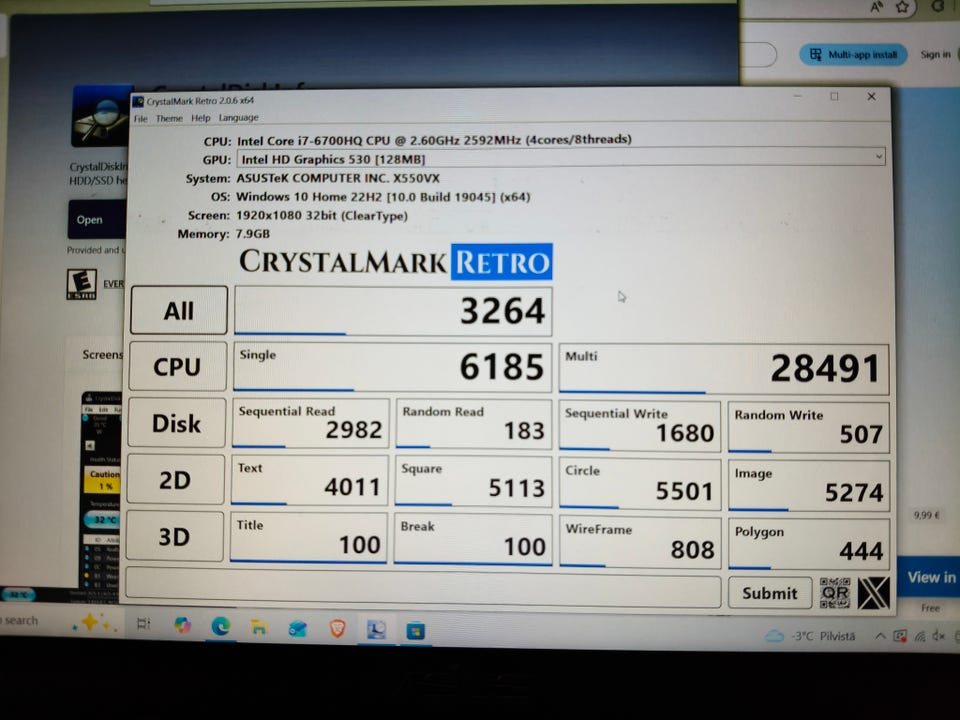Image resolution: width=960 pixels, height=720 pixels.
Task: Click the OS line Windows 10 Home
Action: point(383,197)
